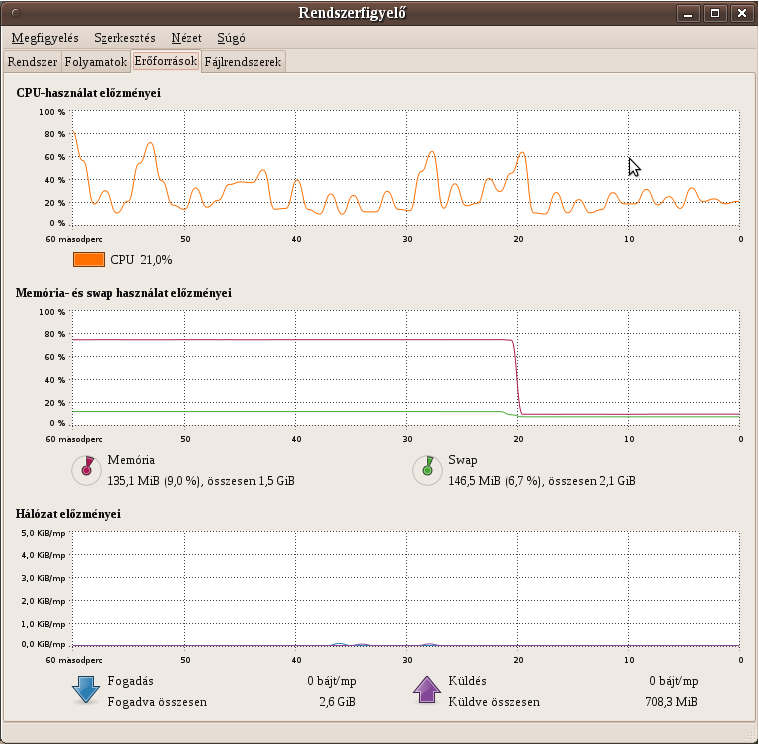Click the orange CPU color swatch
The width and height of the screenshot is (759, 744).
(89, 259)
